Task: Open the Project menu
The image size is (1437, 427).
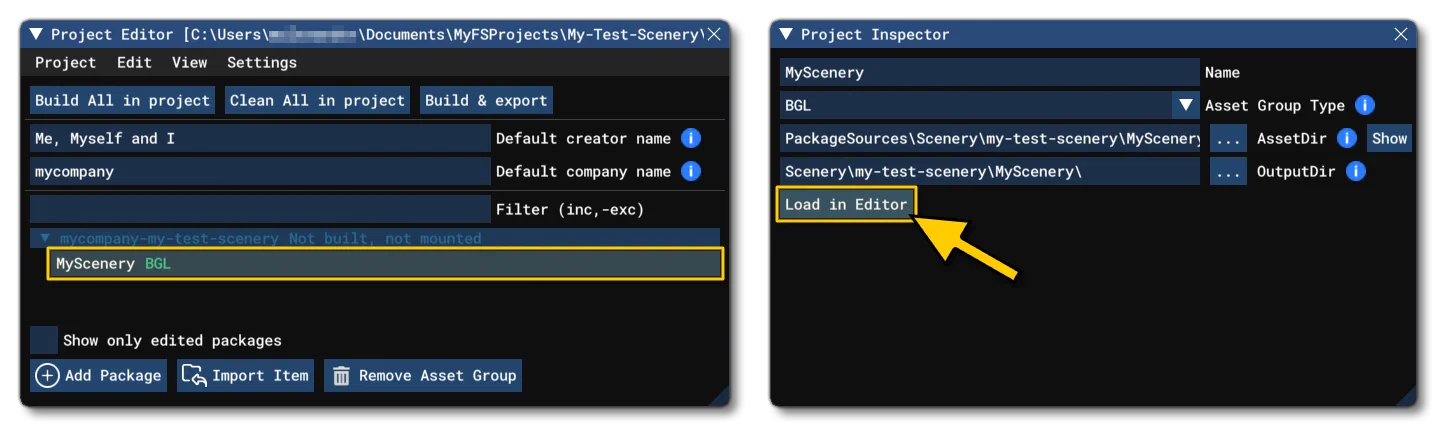Action: pos(65,62)
